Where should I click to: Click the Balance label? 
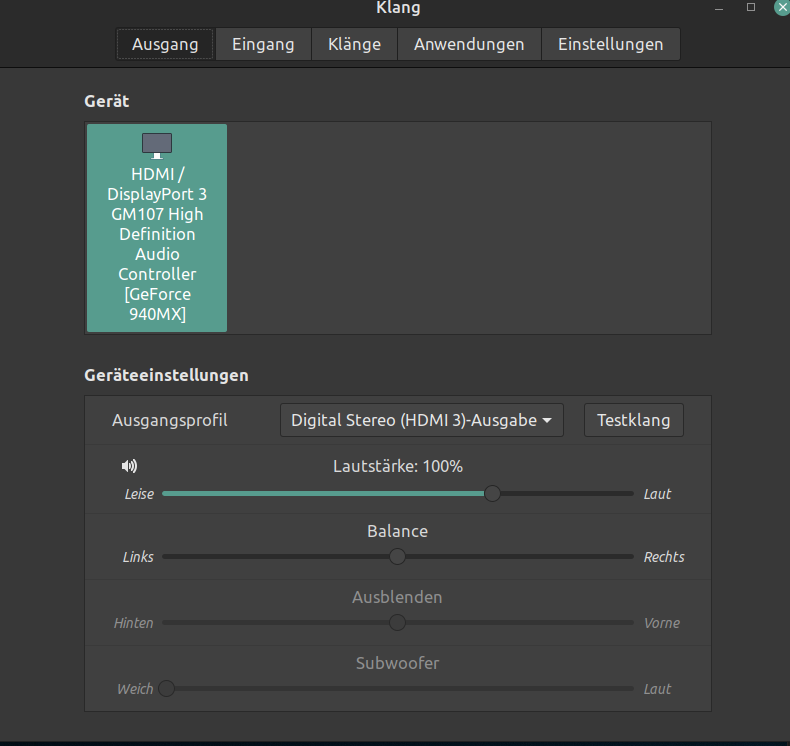398,531
